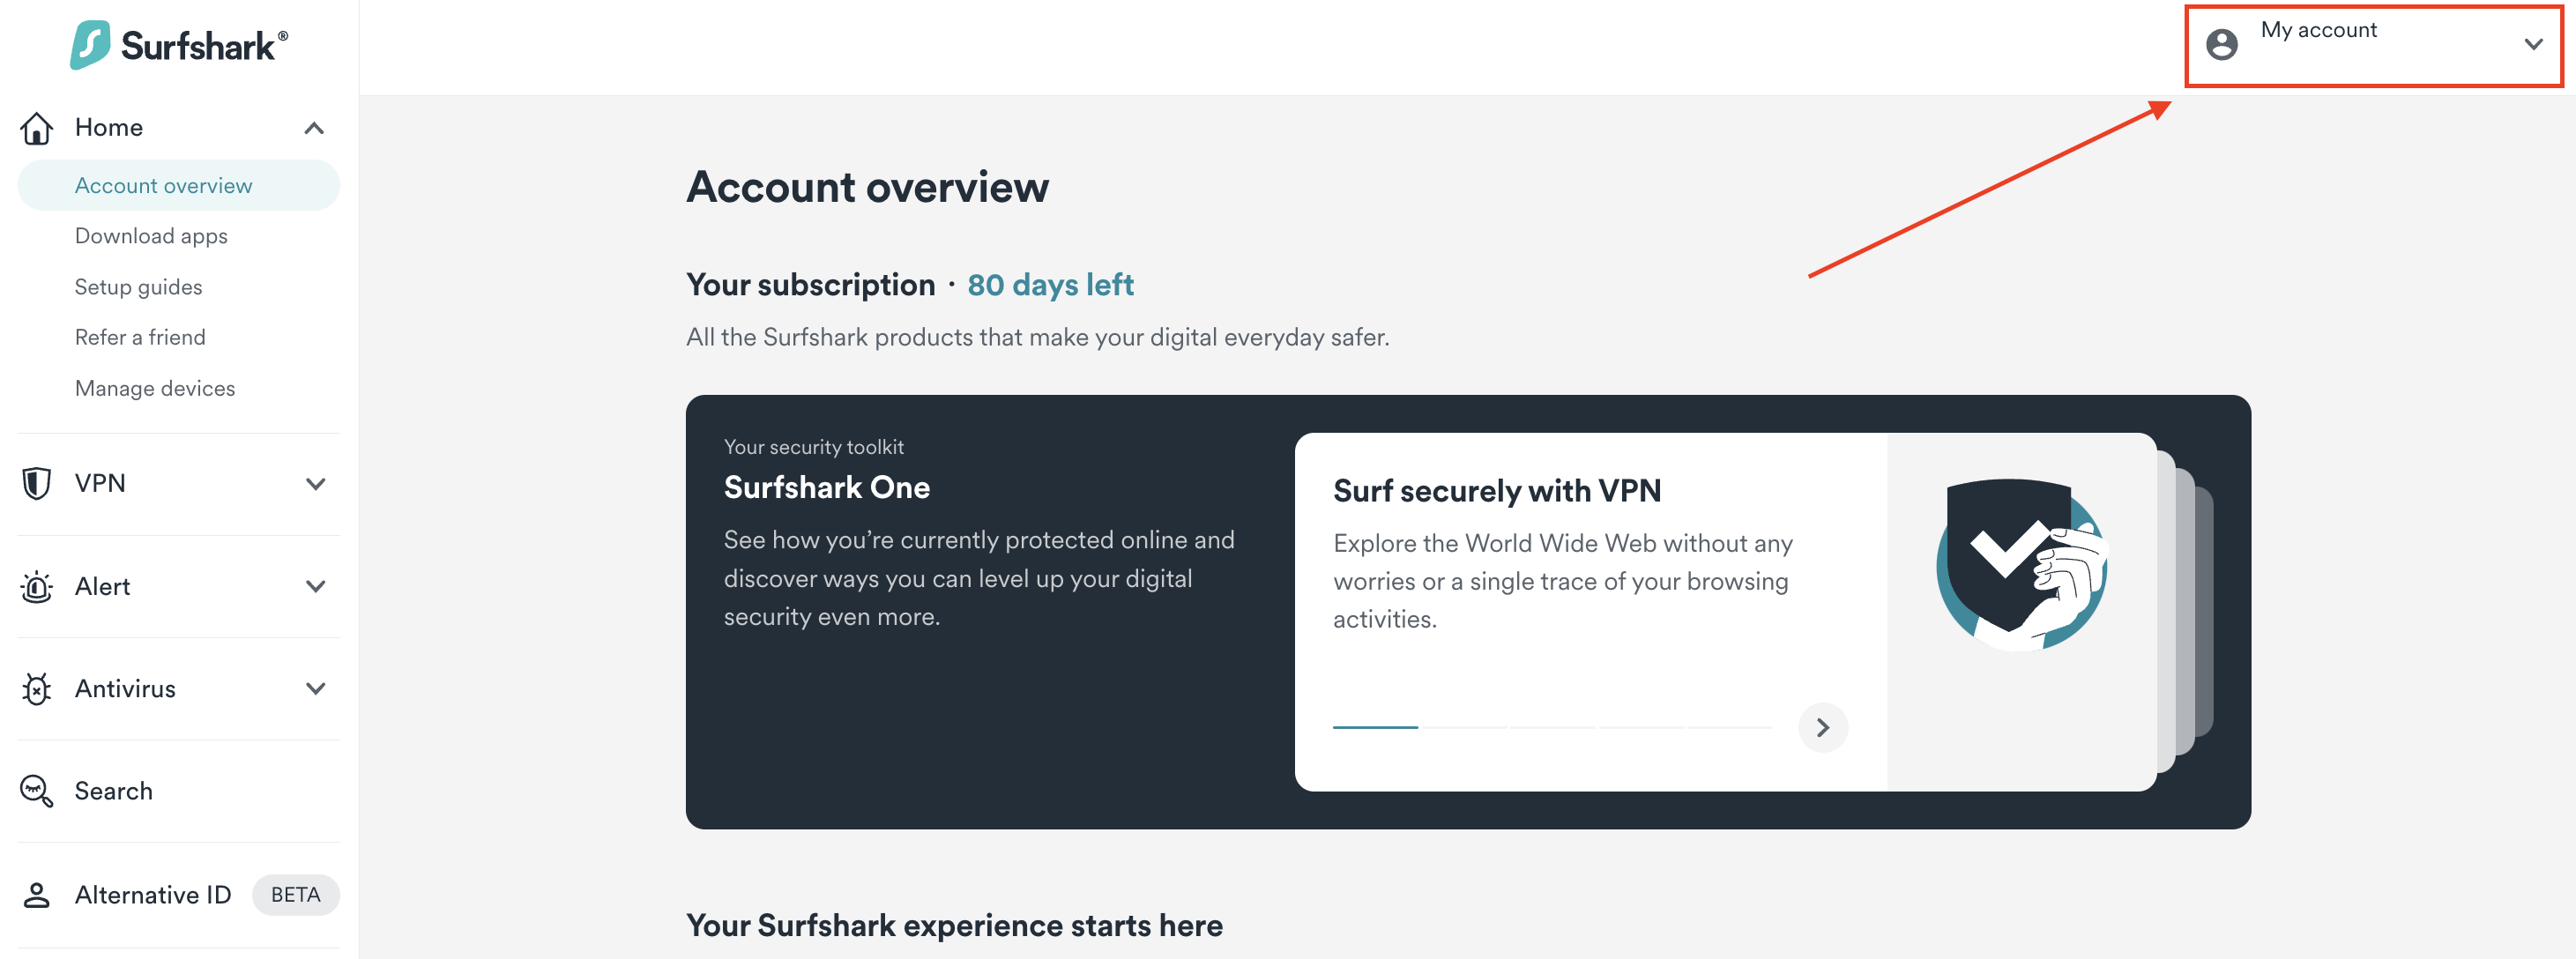Click the carousel progress indicator bar
Screen dimensions: 2576x959
click(x=1552, y=727)
